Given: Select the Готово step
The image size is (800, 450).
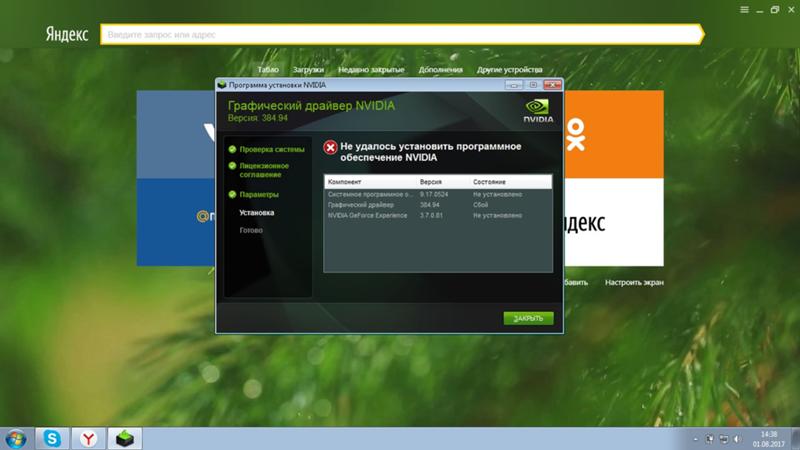Looking at the screenshot, I should (251, 230).
